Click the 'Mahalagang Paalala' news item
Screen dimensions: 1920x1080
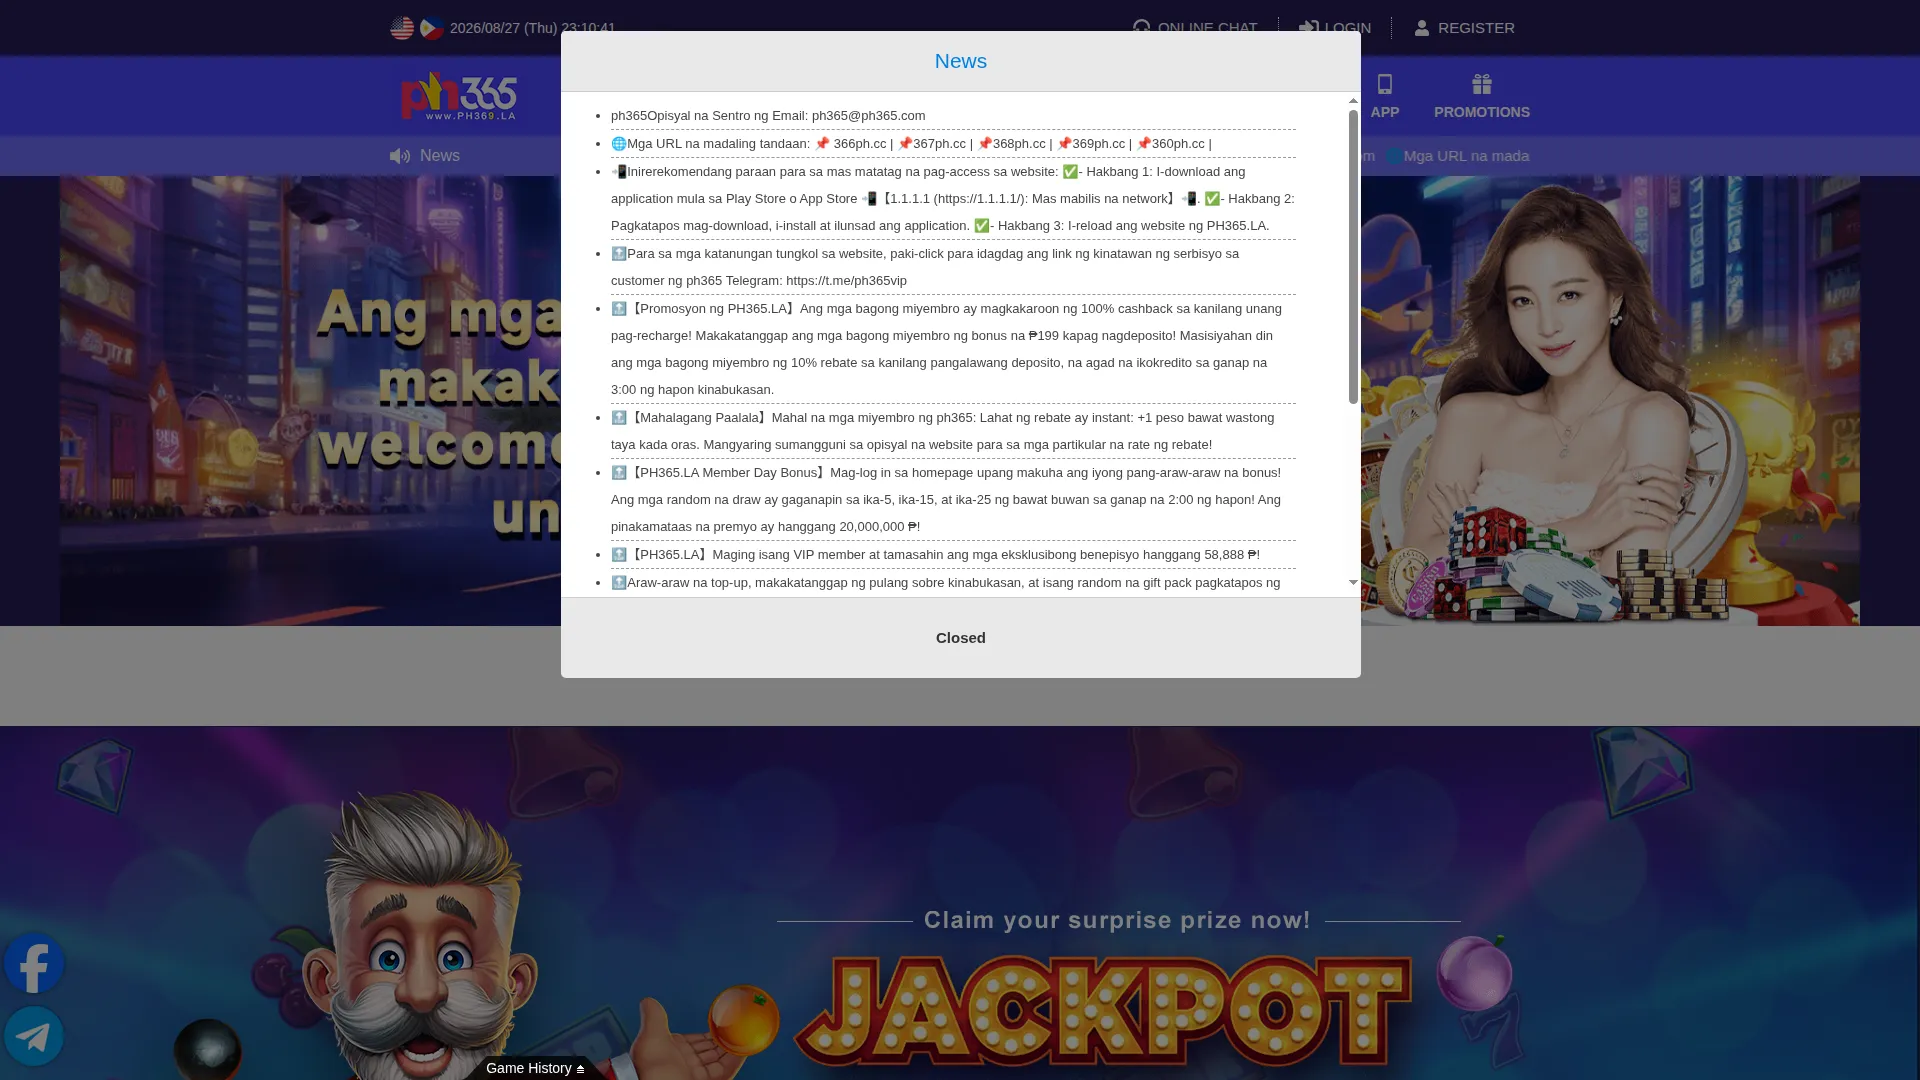click(x=953, y=431)
